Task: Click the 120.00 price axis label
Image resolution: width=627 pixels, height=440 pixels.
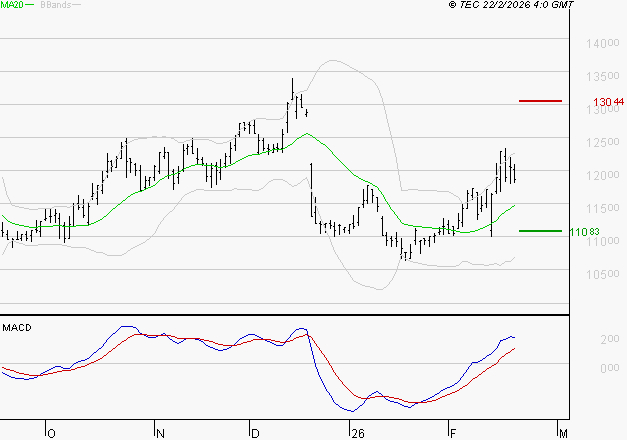Action: 603,175
